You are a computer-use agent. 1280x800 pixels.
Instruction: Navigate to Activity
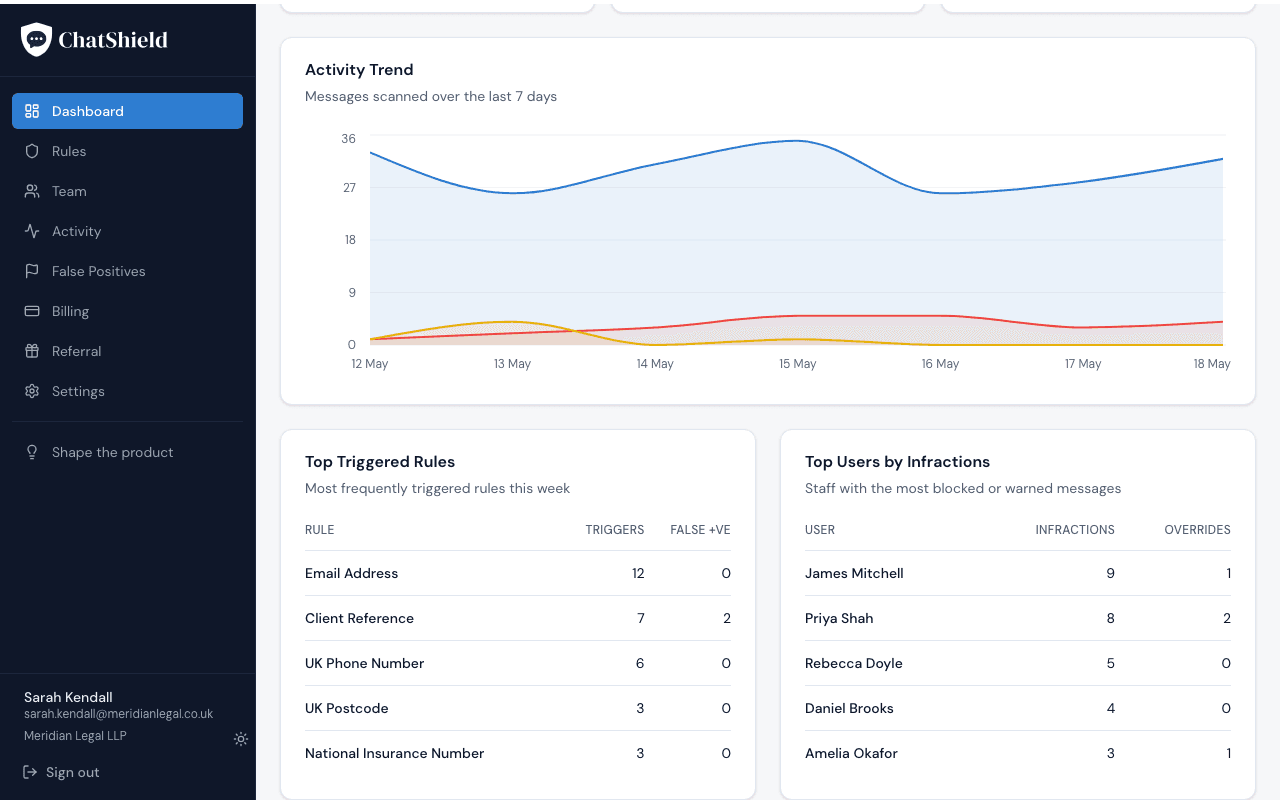coord(127,231)
